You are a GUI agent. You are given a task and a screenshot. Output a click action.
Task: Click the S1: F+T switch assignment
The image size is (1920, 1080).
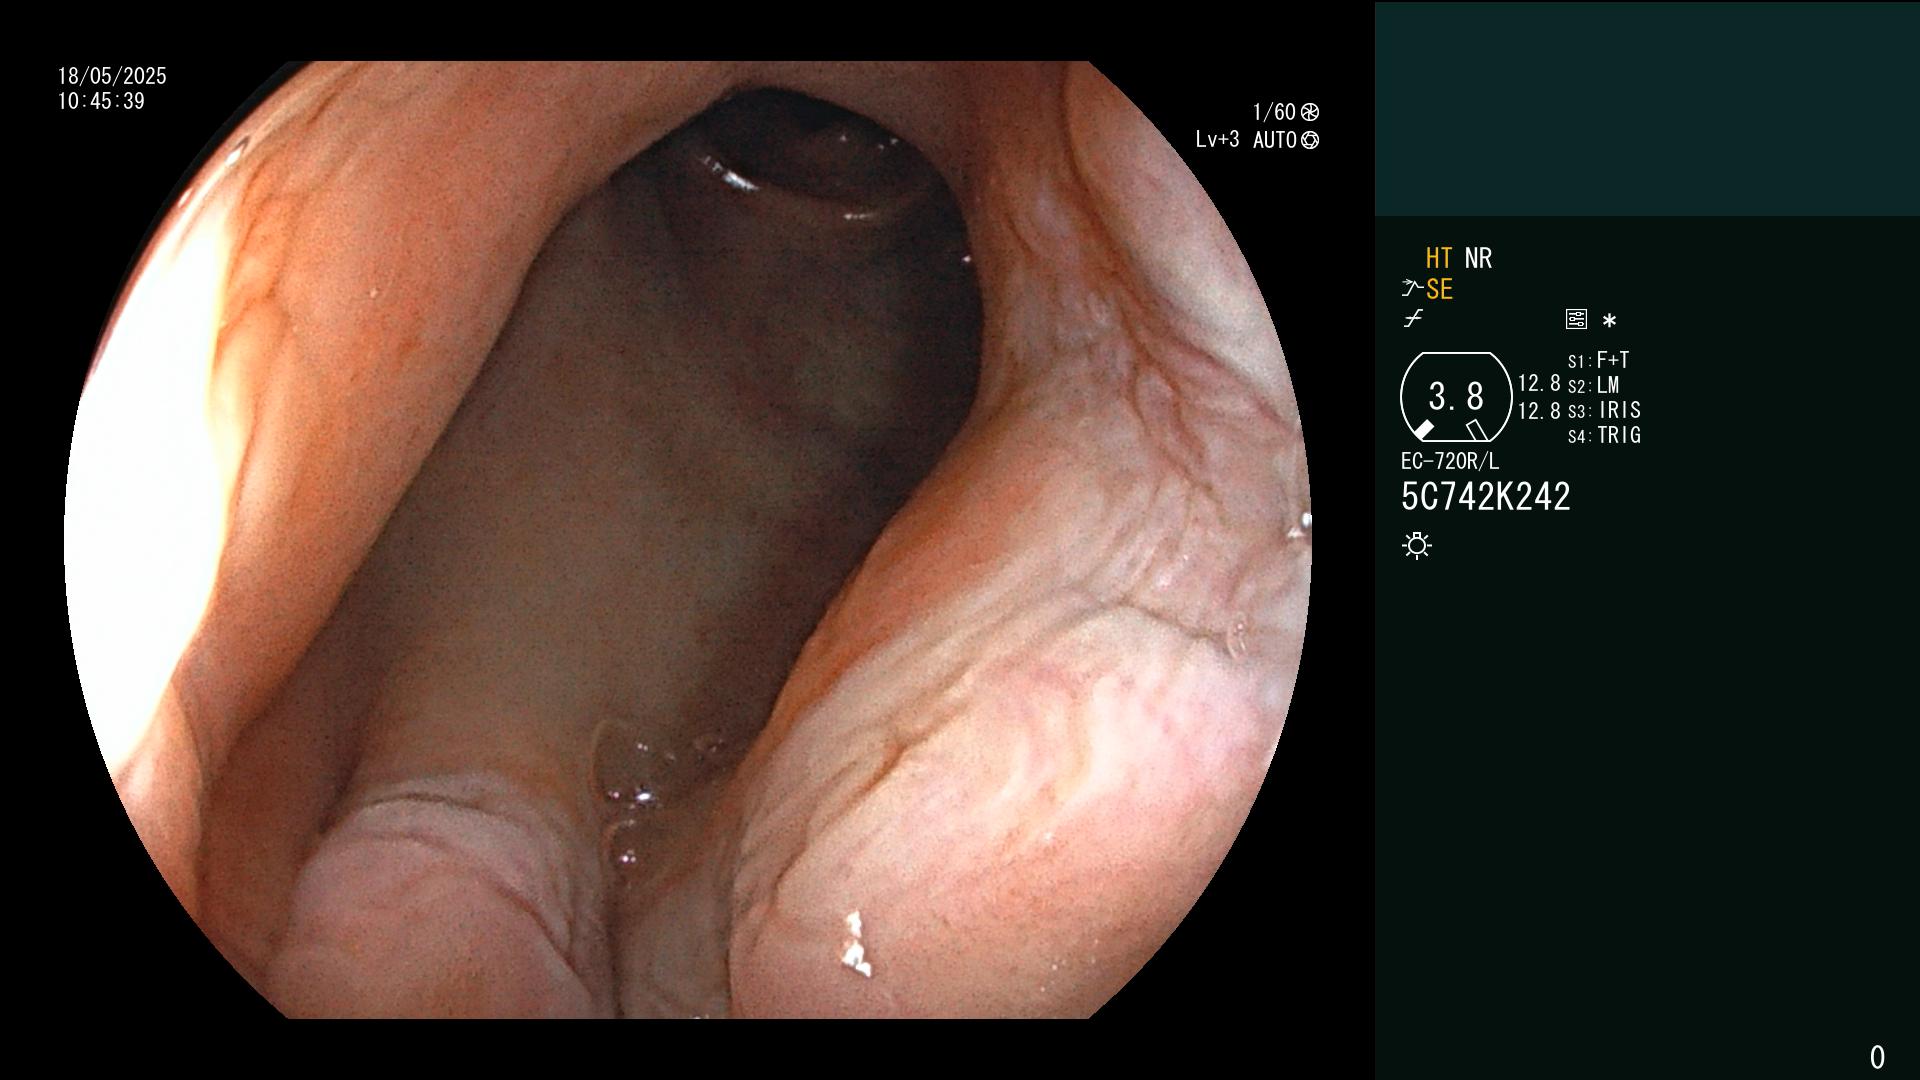click(x=1599, y=360)
